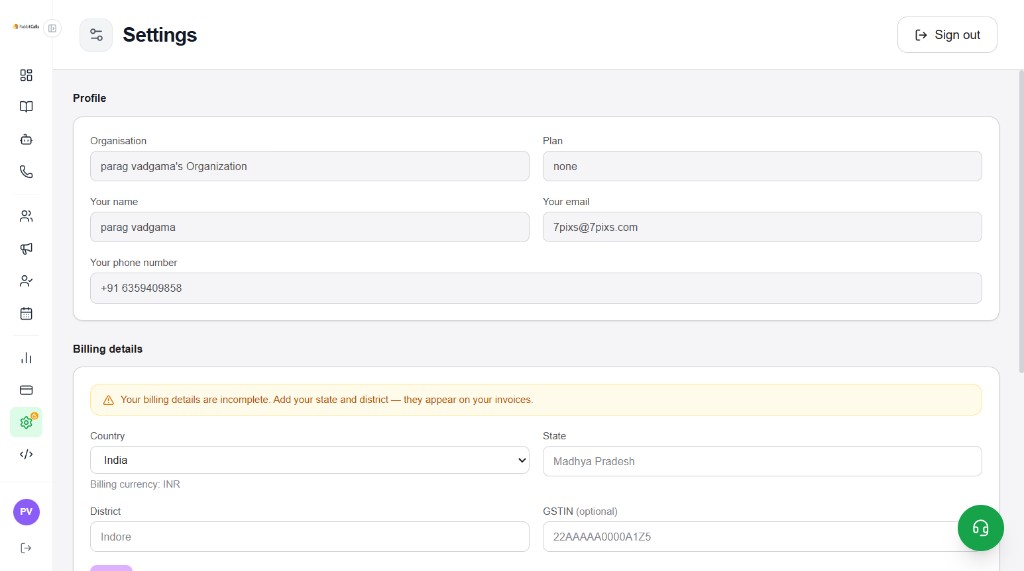
Task: Open the AI agents robot icon
Action: 26,139
